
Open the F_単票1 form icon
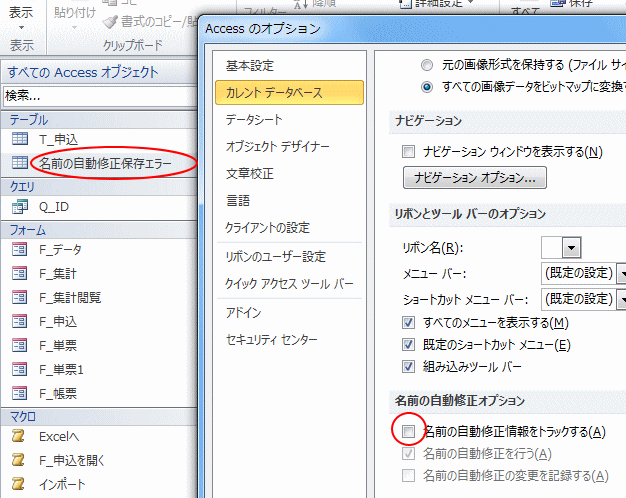pos(20,369)
